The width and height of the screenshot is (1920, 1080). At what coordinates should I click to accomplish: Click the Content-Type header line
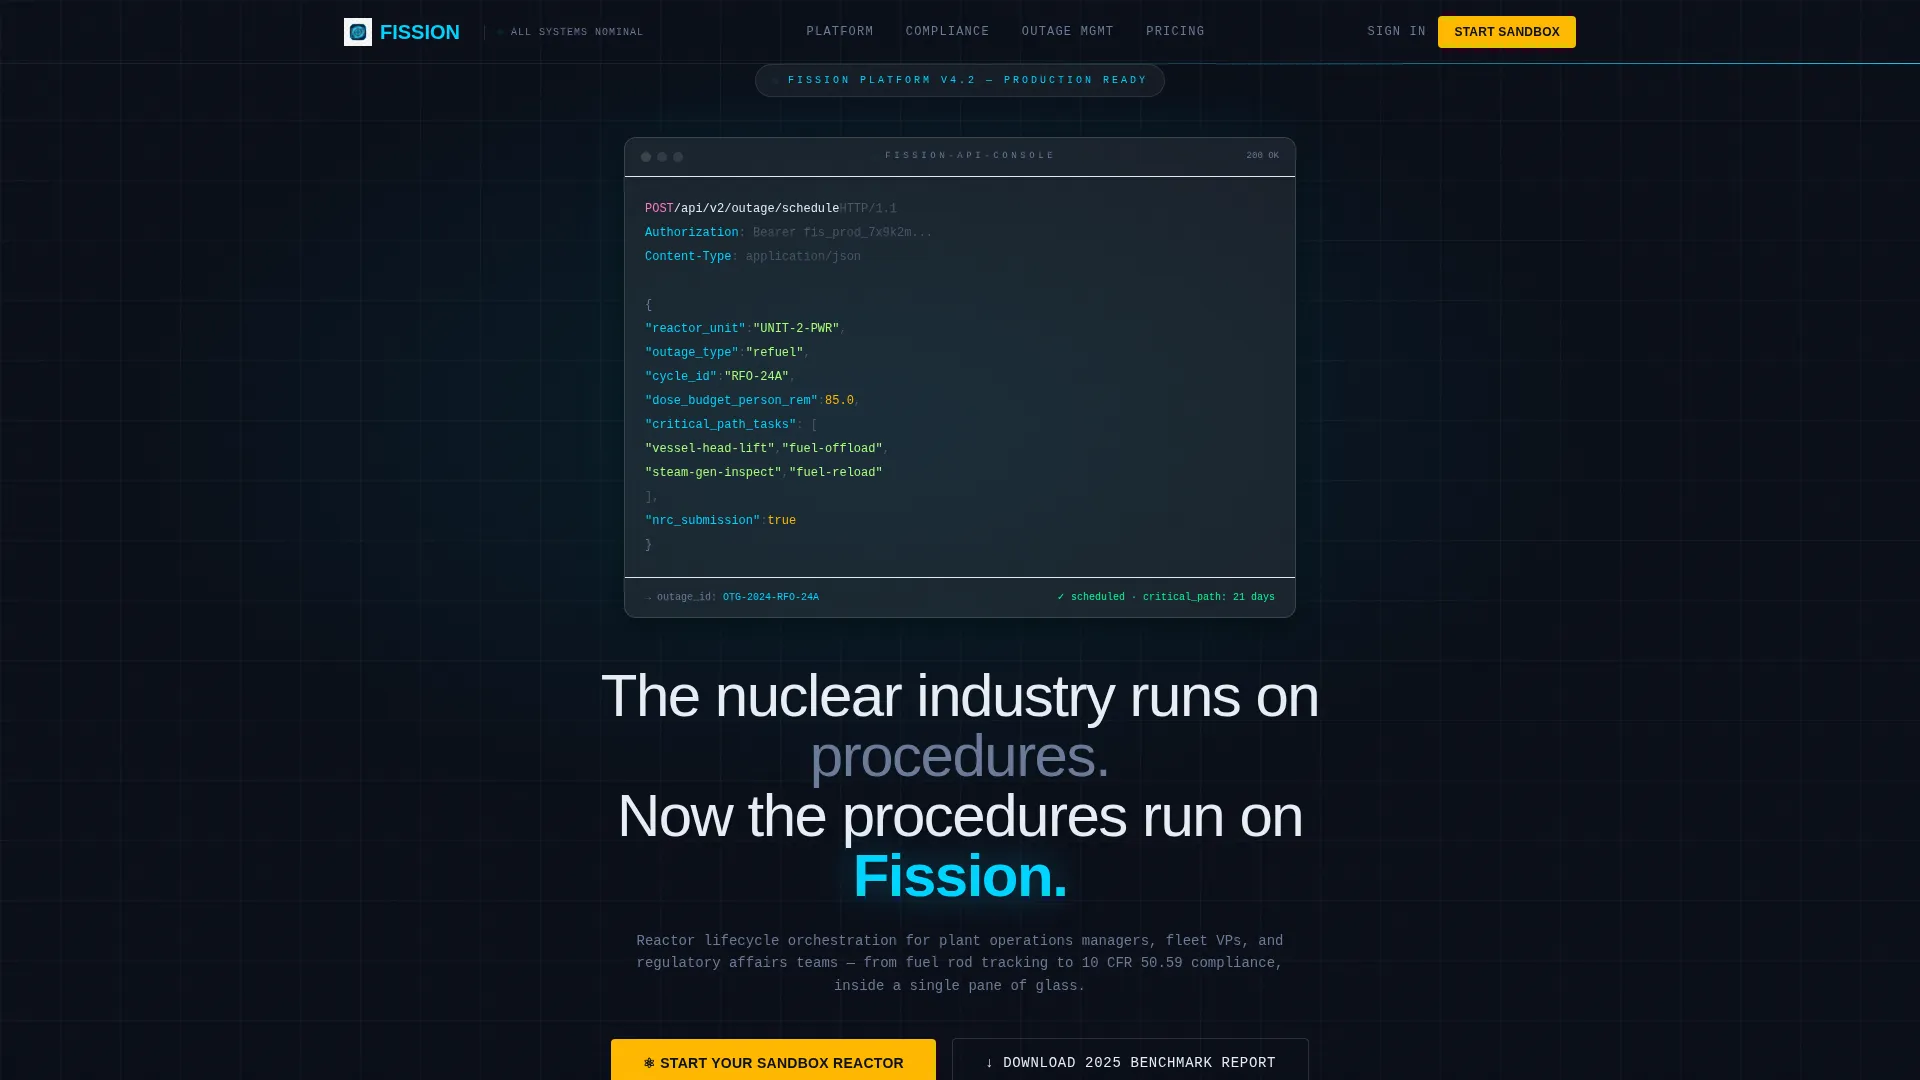(753, 257)
